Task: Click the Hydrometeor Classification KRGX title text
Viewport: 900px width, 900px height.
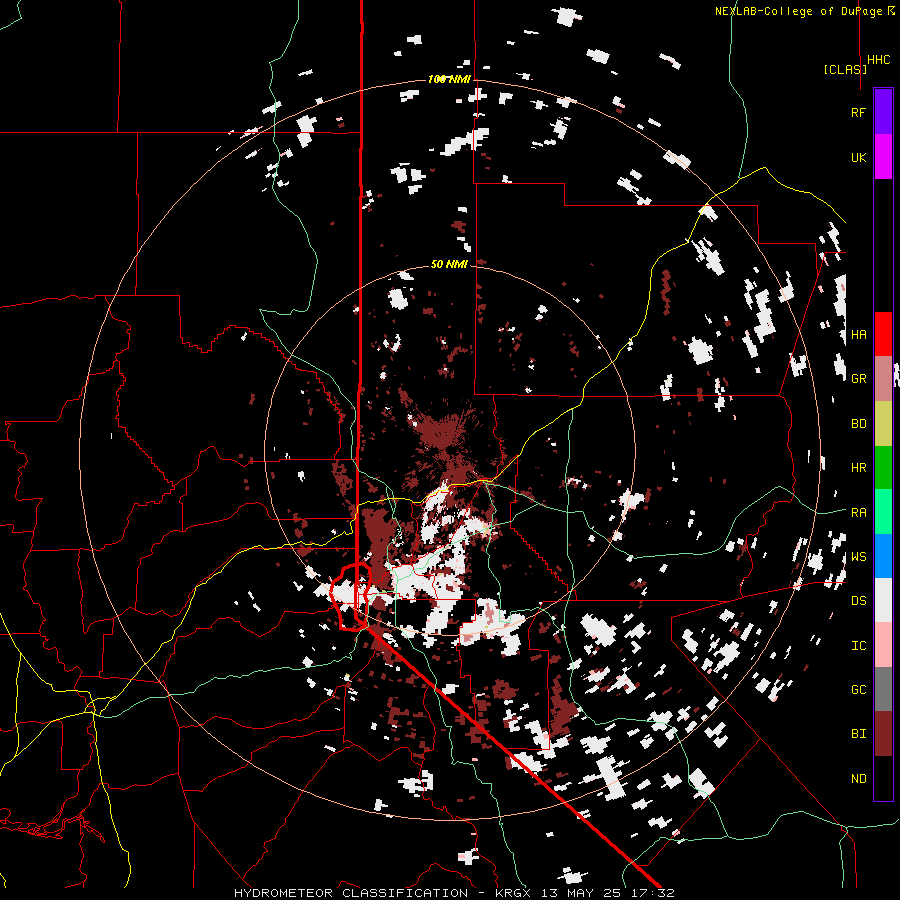Action: (x=454, y=893)
